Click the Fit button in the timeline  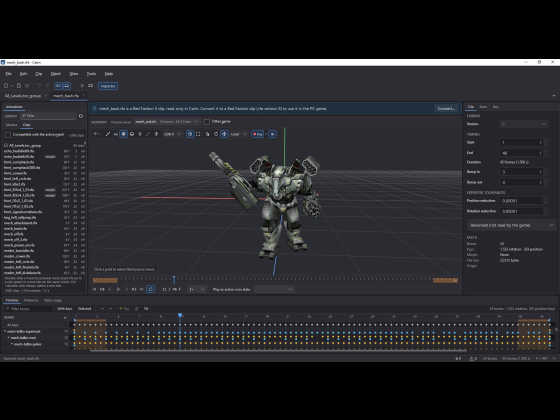[x=146, y=309]
